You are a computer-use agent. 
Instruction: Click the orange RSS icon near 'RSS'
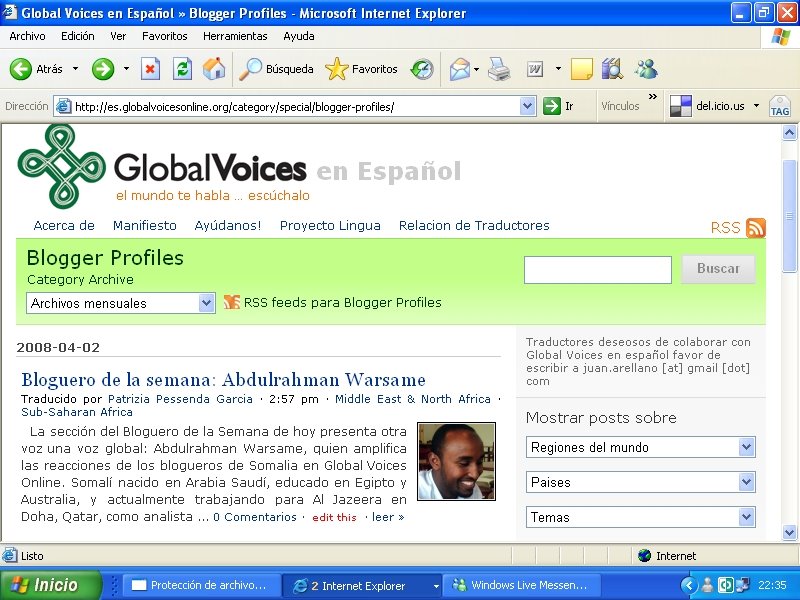point(756,228)
